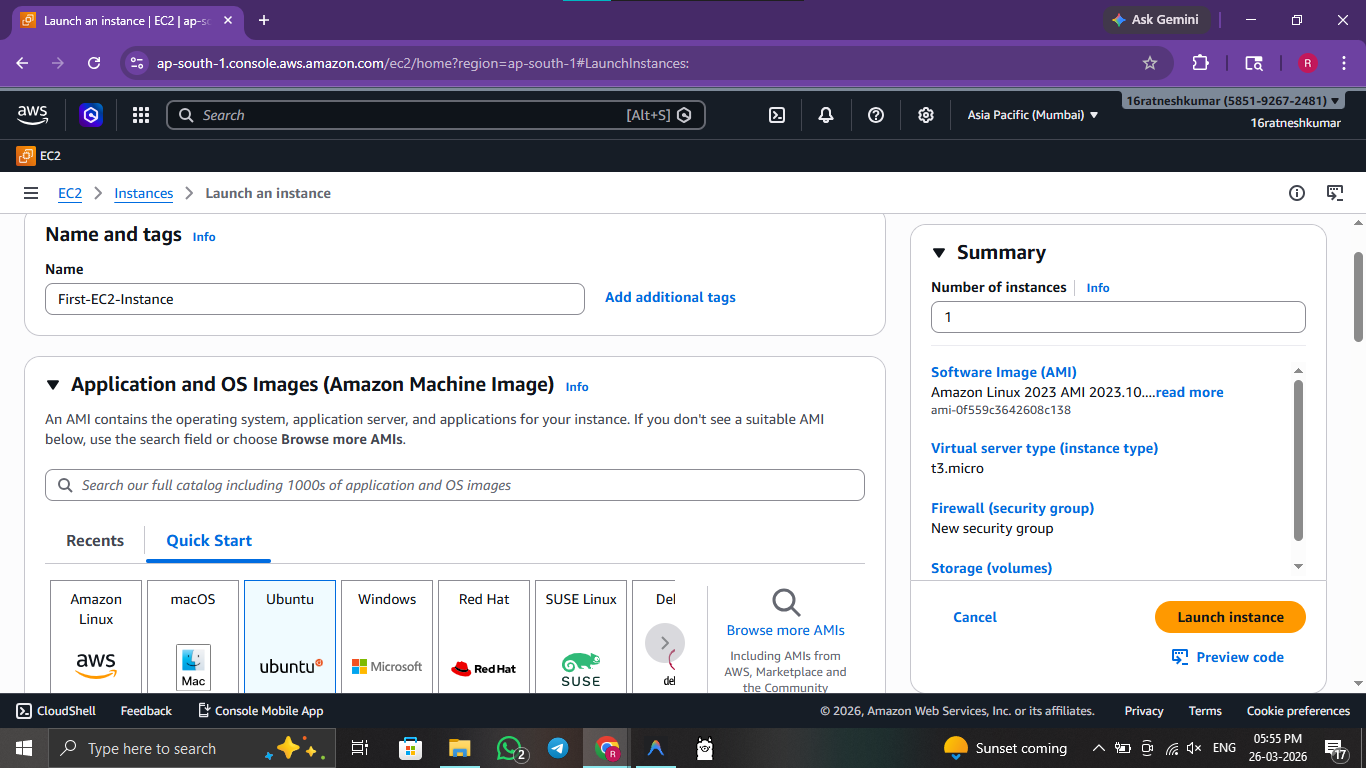Viewport: 1366px width, 768px height.
Task: Click the Launch instance button
Action: click(x=1230, y=617)
